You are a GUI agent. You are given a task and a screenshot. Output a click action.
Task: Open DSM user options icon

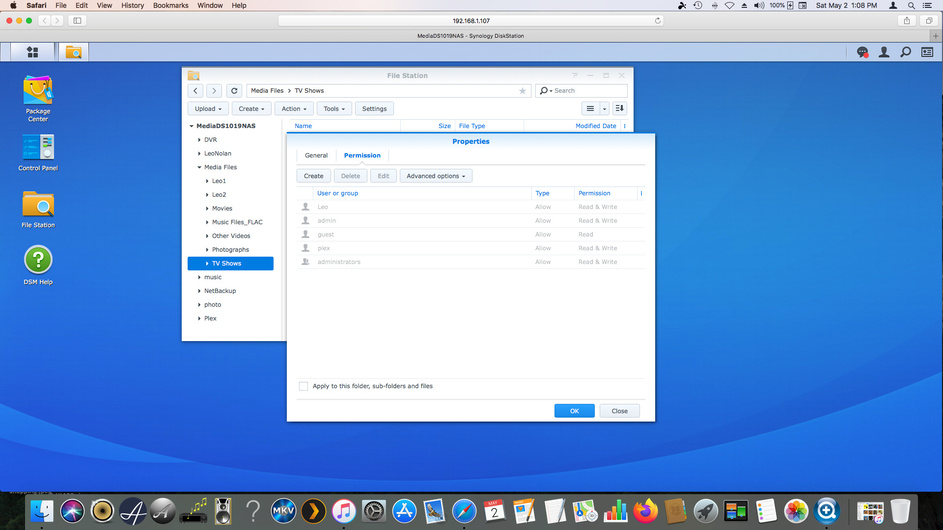(x=884, y=52)
